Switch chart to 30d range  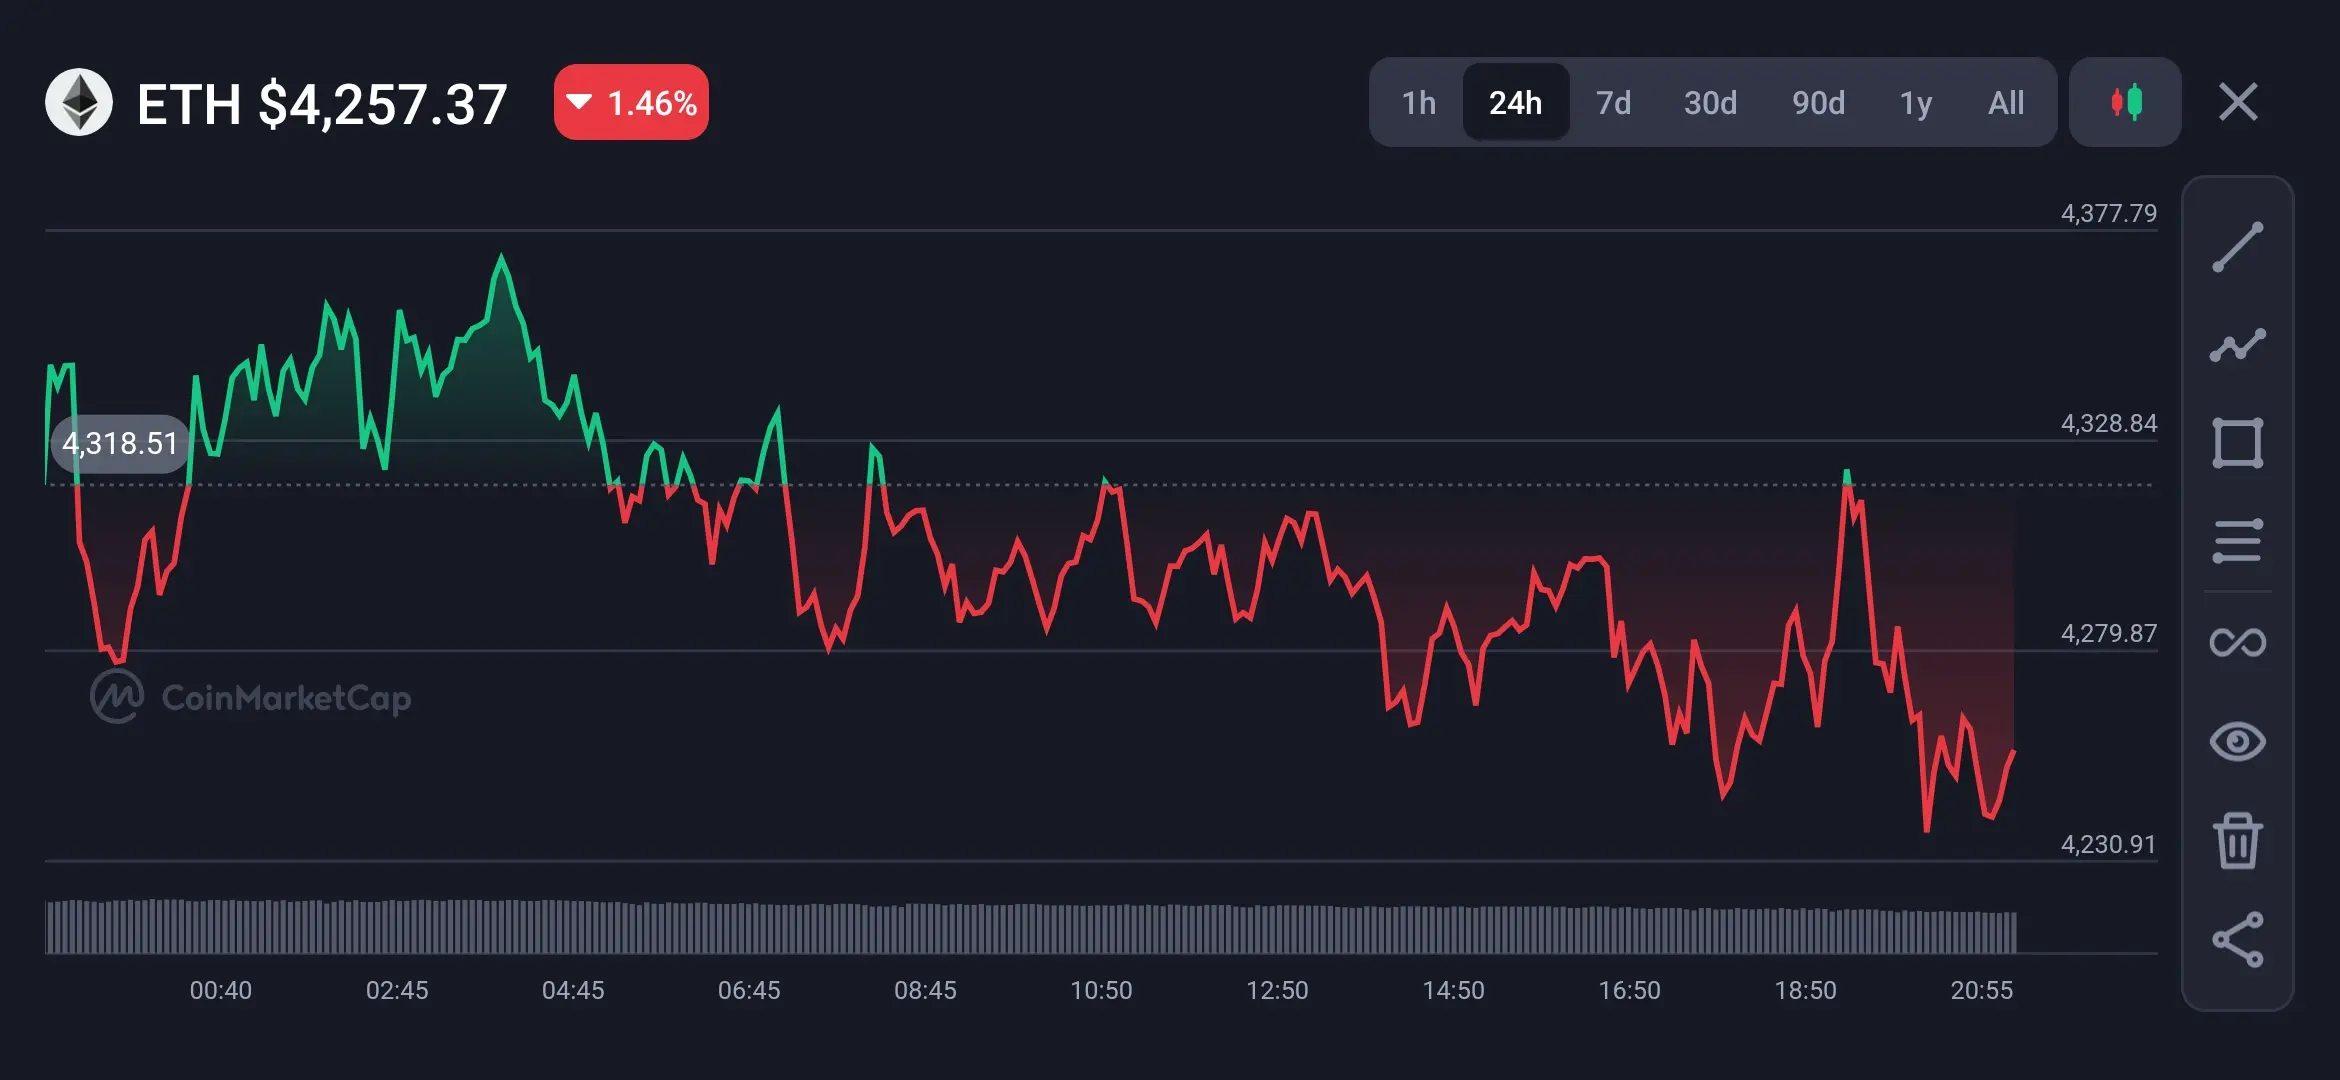[1710, 102]
